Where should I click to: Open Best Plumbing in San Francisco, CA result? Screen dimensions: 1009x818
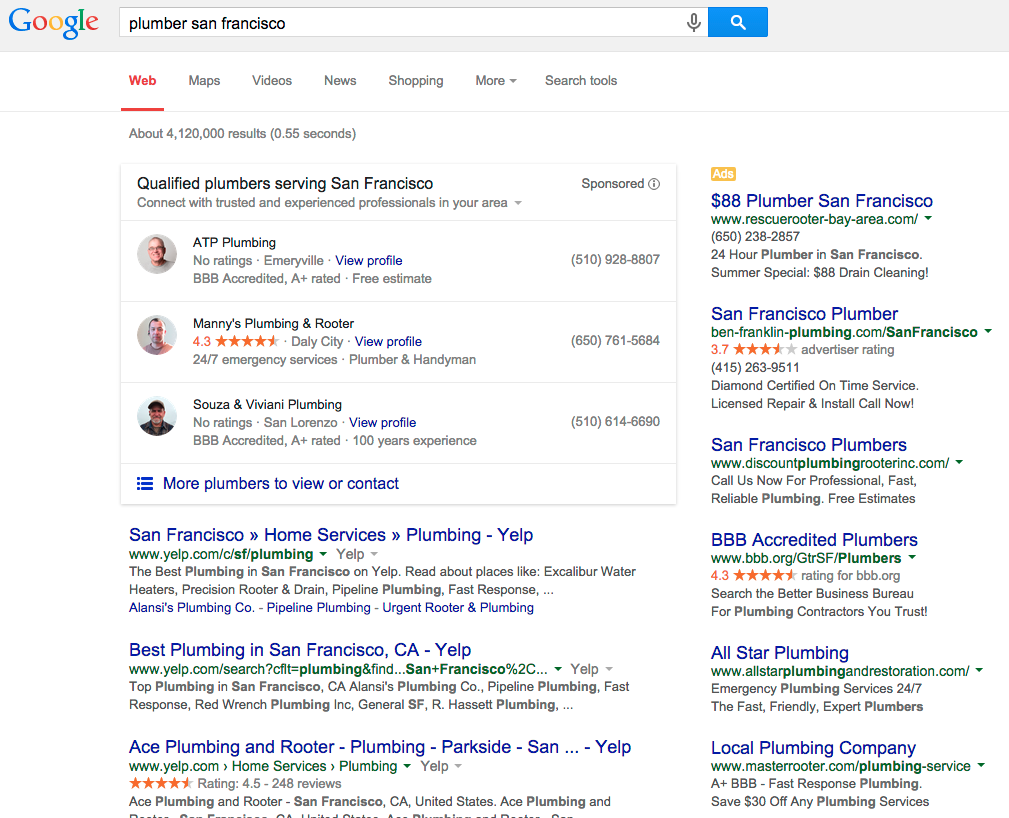pos(300,650)
